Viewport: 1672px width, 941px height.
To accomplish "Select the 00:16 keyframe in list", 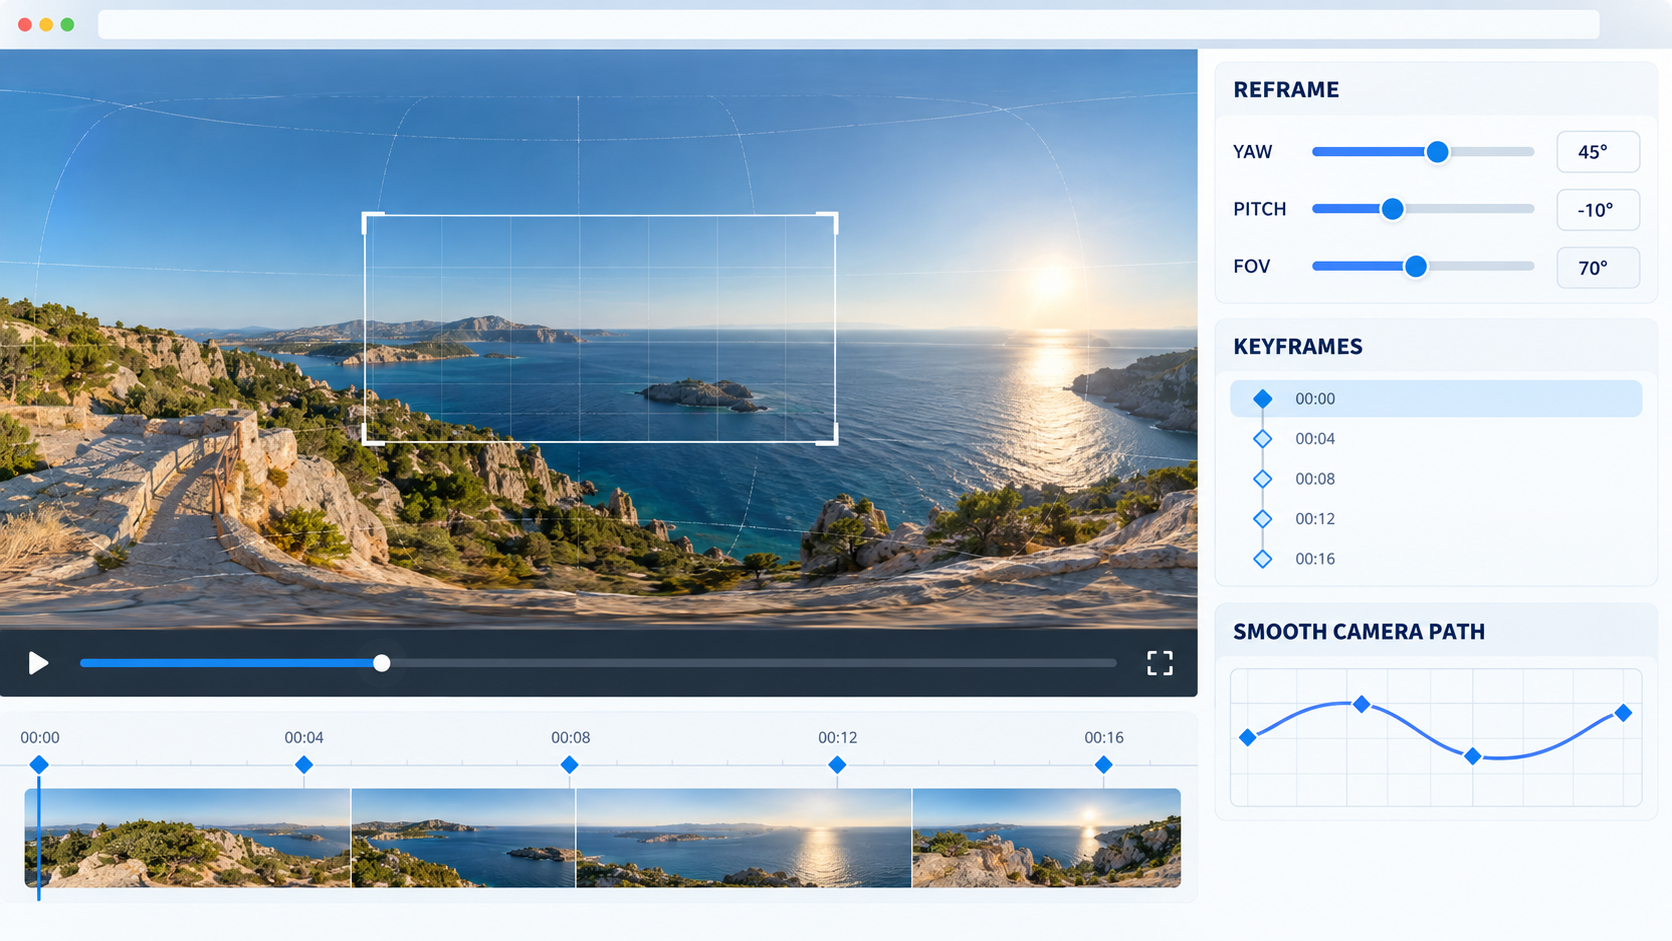I will point(1436,558).
